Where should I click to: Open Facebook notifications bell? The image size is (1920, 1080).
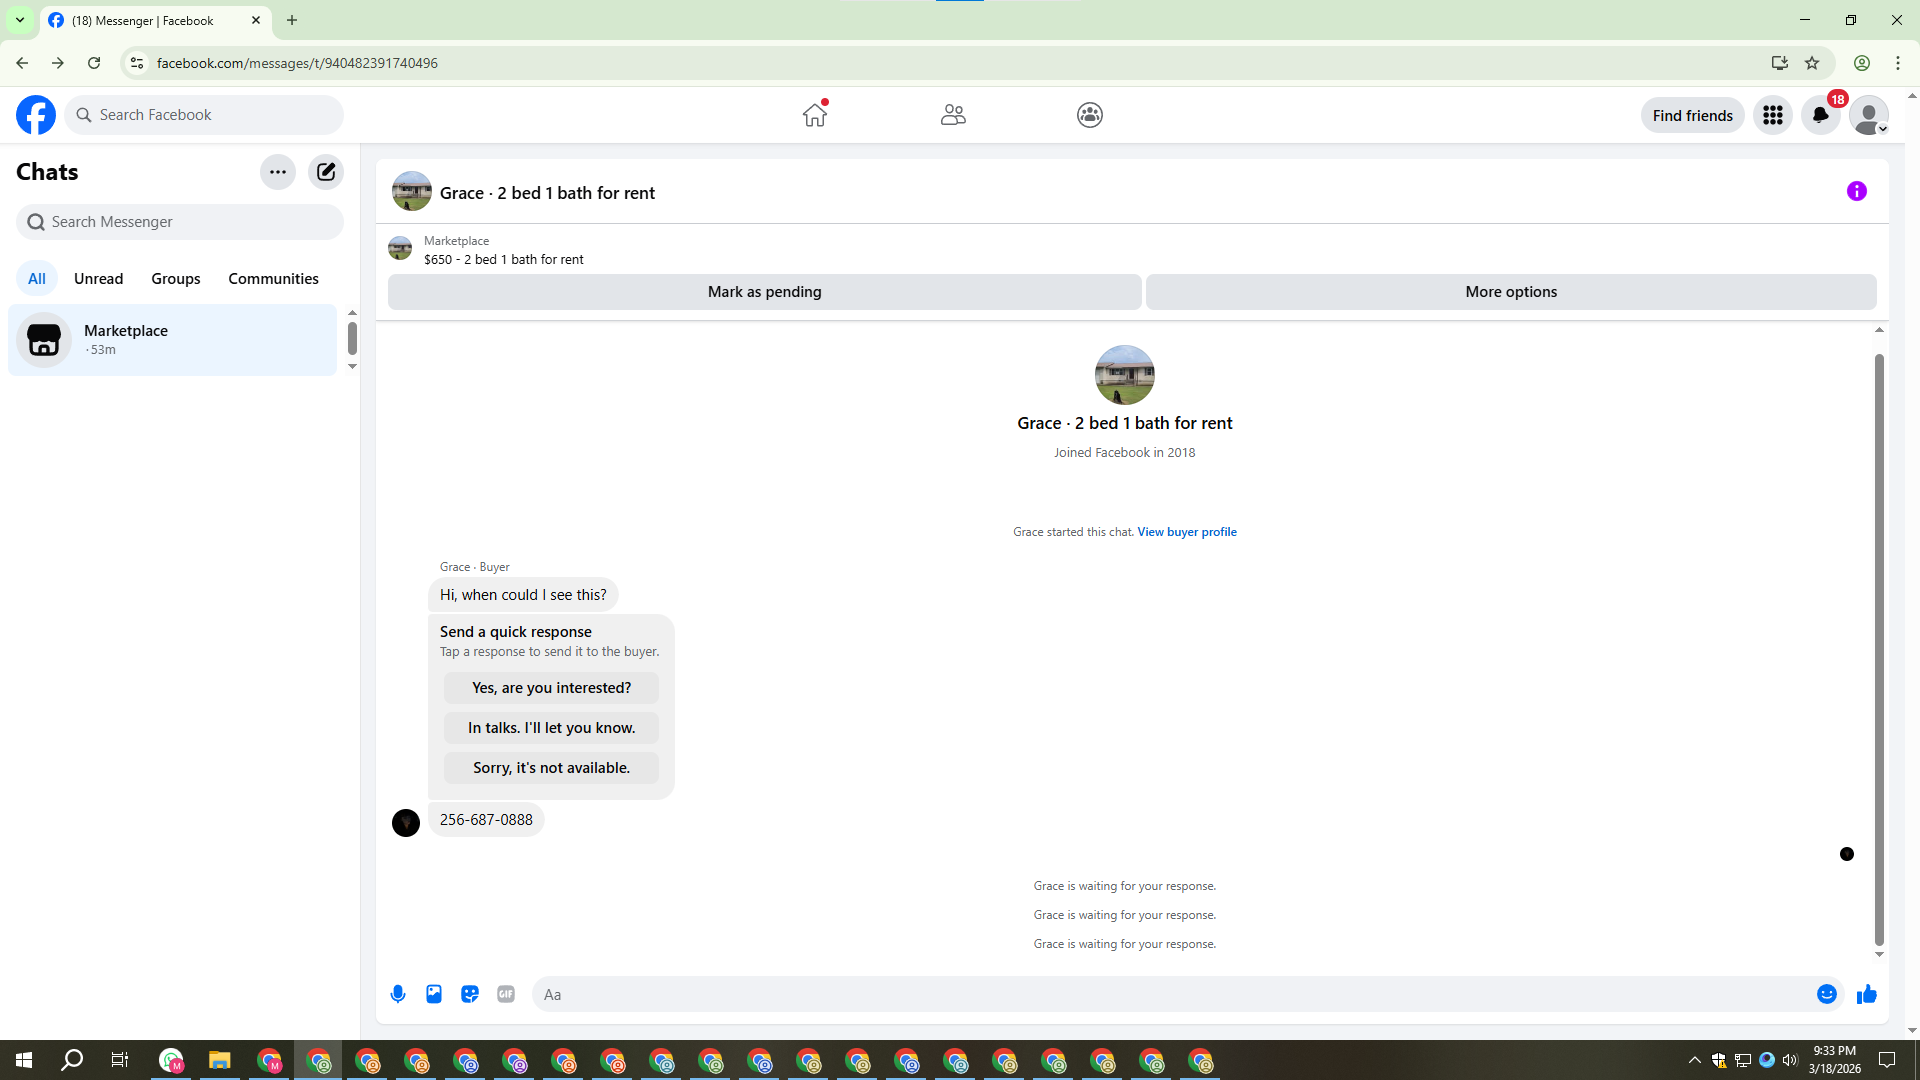1820,115
